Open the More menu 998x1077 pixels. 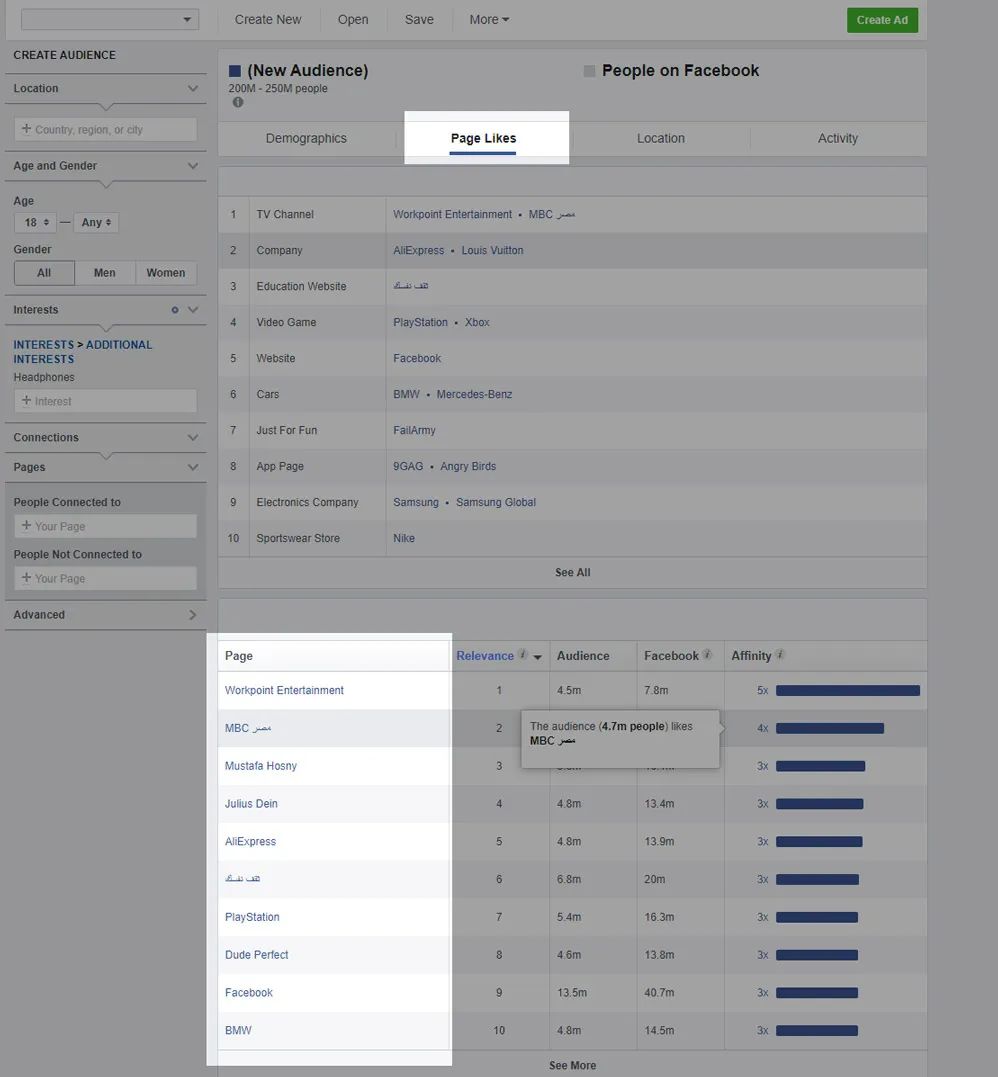489,19
